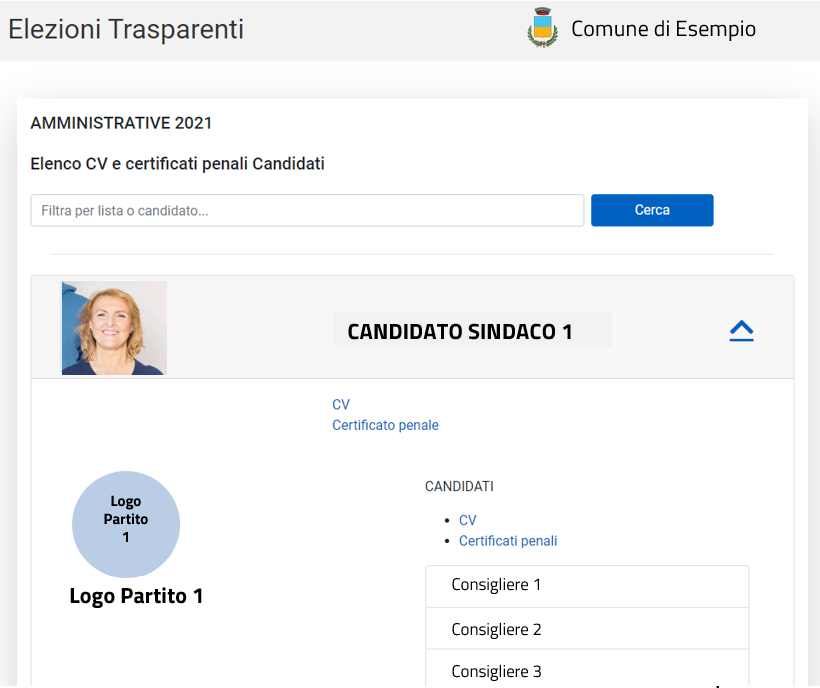Click the AMMINISTRATIVE 2021 heading
The width and height of the screenshot is (820, 688).
click(x=121, y=123)
